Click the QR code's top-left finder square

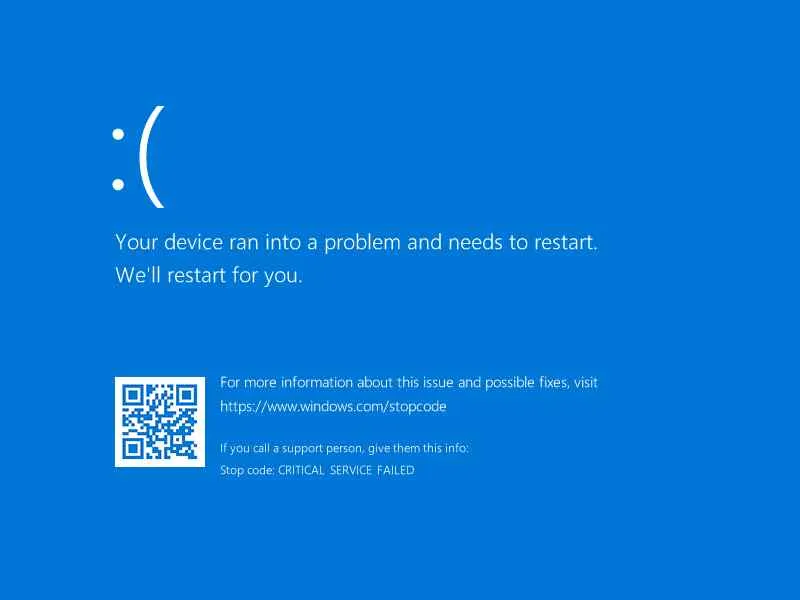pyautogui.click(x=133, y=395)
